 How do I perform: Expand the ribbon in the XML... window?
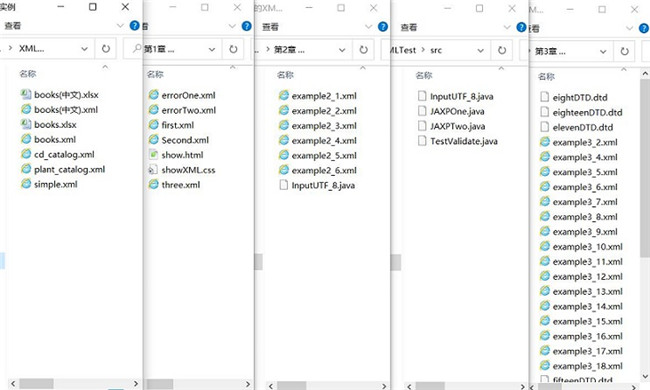[x=120, y=26]
